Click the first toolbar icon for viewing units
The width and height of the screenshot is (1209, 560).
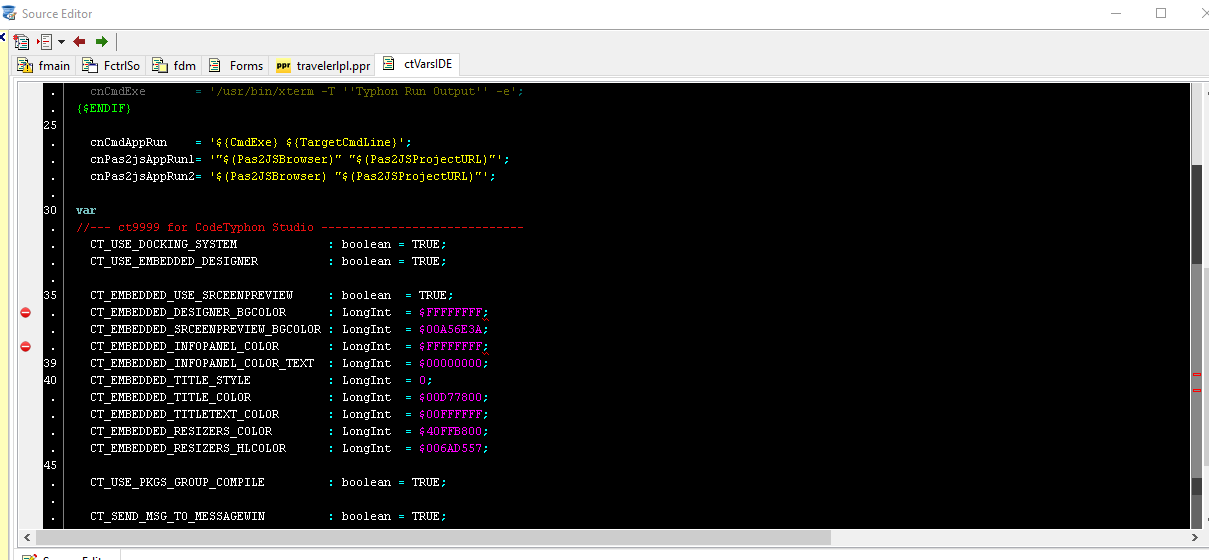point(21,42)
